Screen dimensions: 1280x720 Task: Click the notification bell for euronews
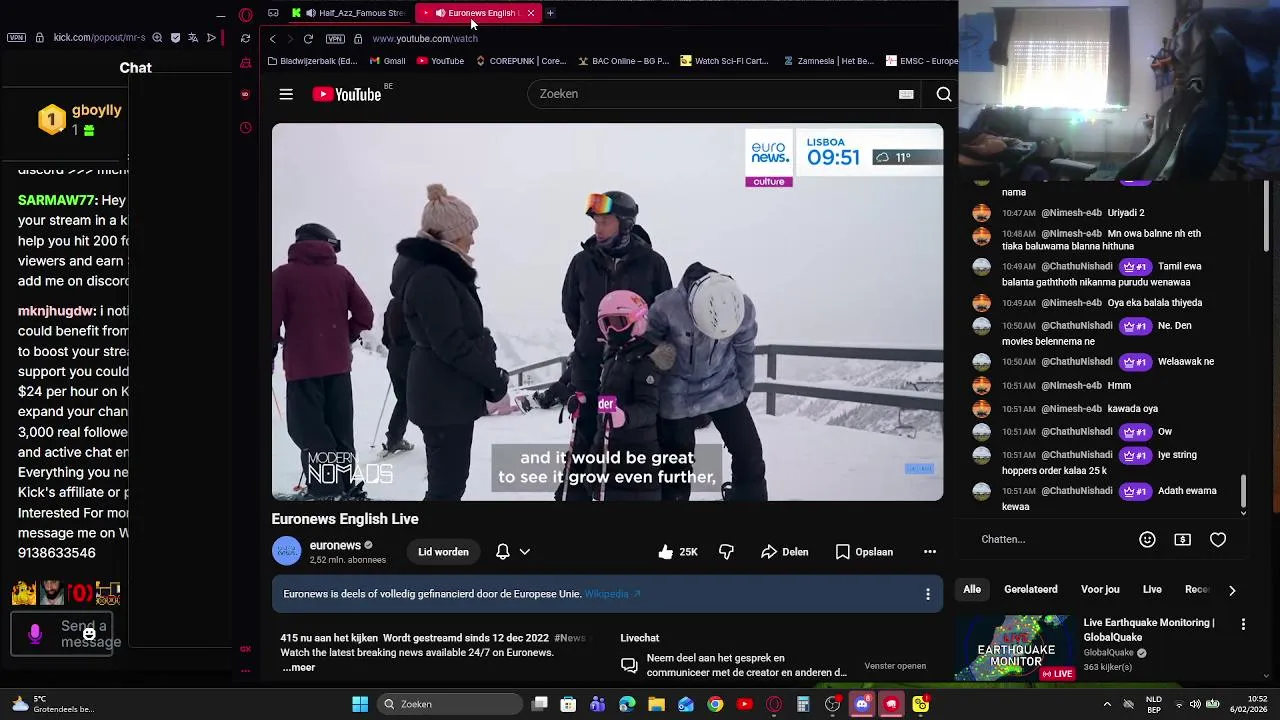(x=503, y=552)
